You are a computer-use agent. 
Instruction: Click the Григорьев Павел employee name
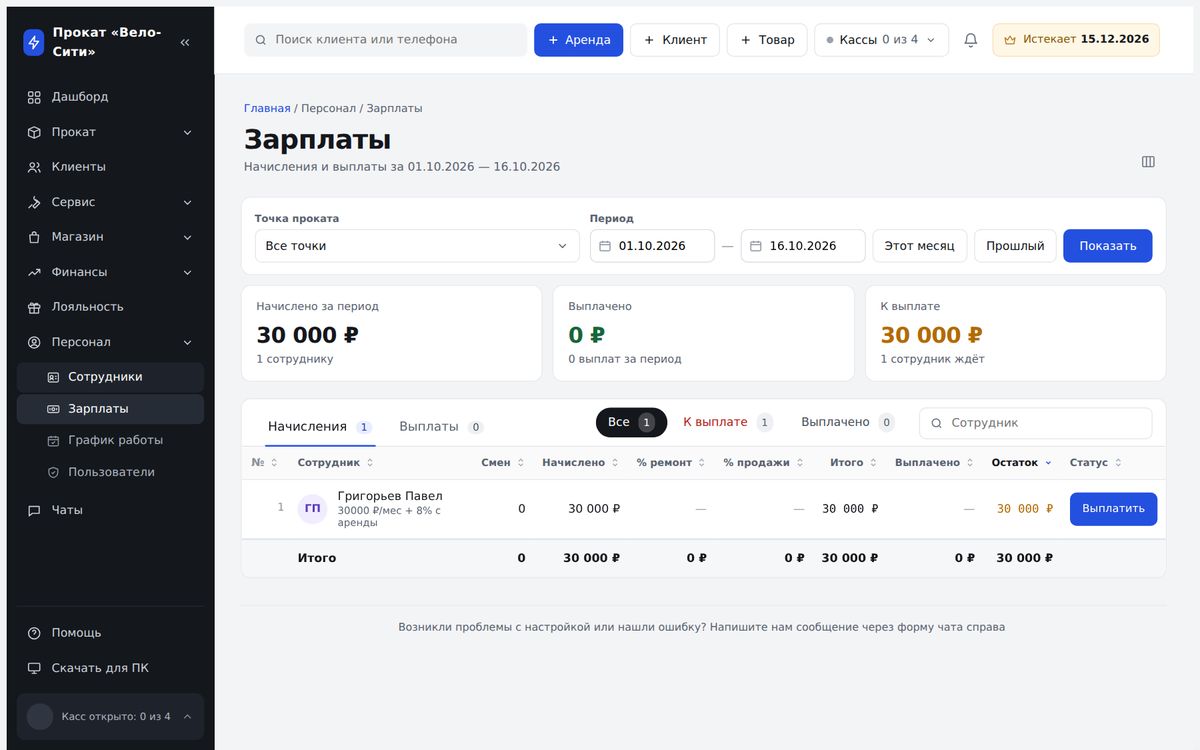(390, 496)
